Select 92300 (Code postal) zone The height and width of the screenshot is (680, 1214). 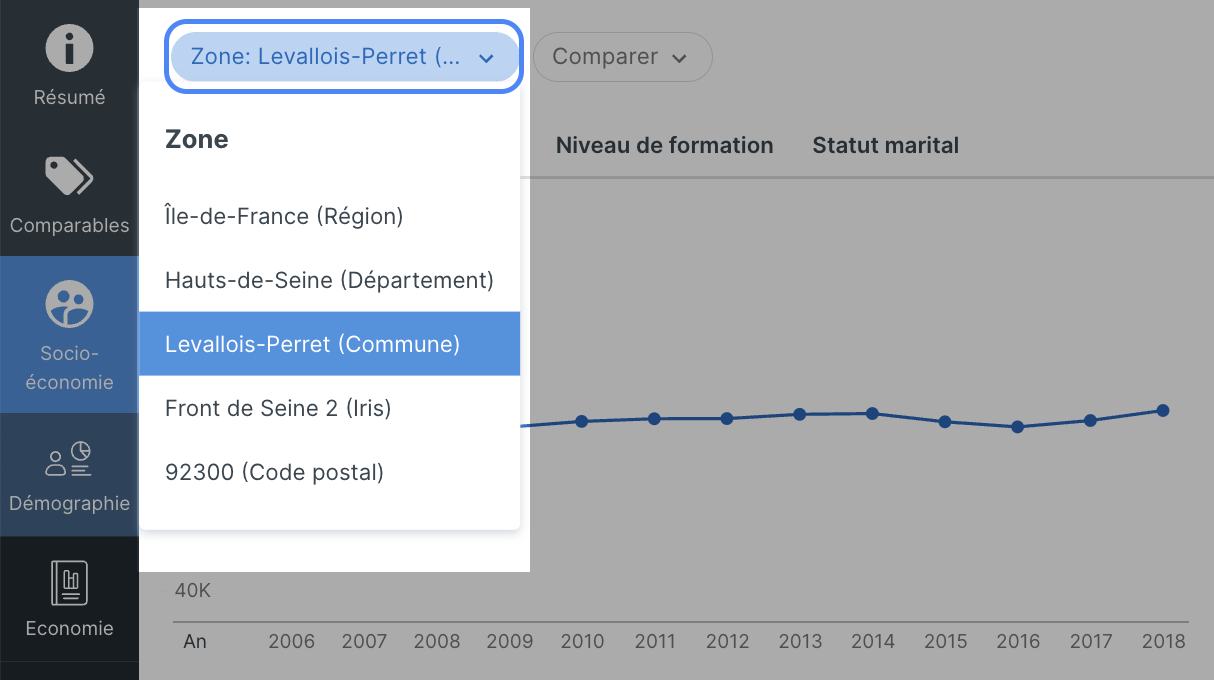tap(274, 472)
